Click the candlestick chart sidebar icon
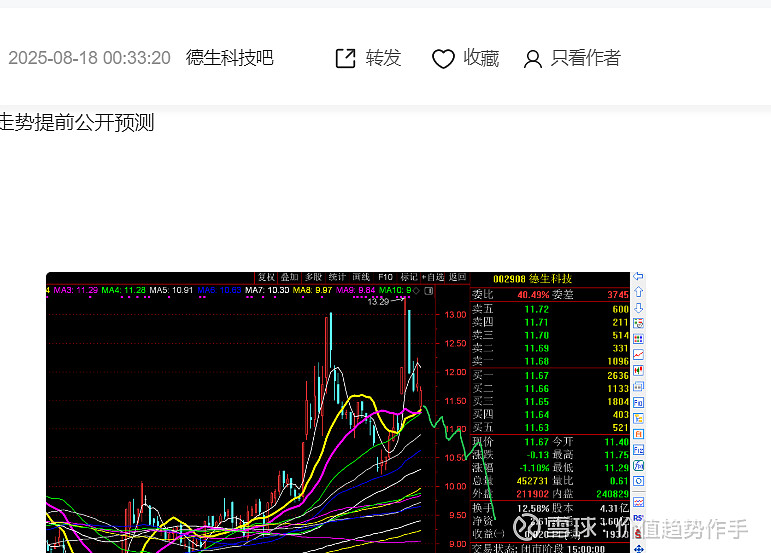 [x=638, y=371]
